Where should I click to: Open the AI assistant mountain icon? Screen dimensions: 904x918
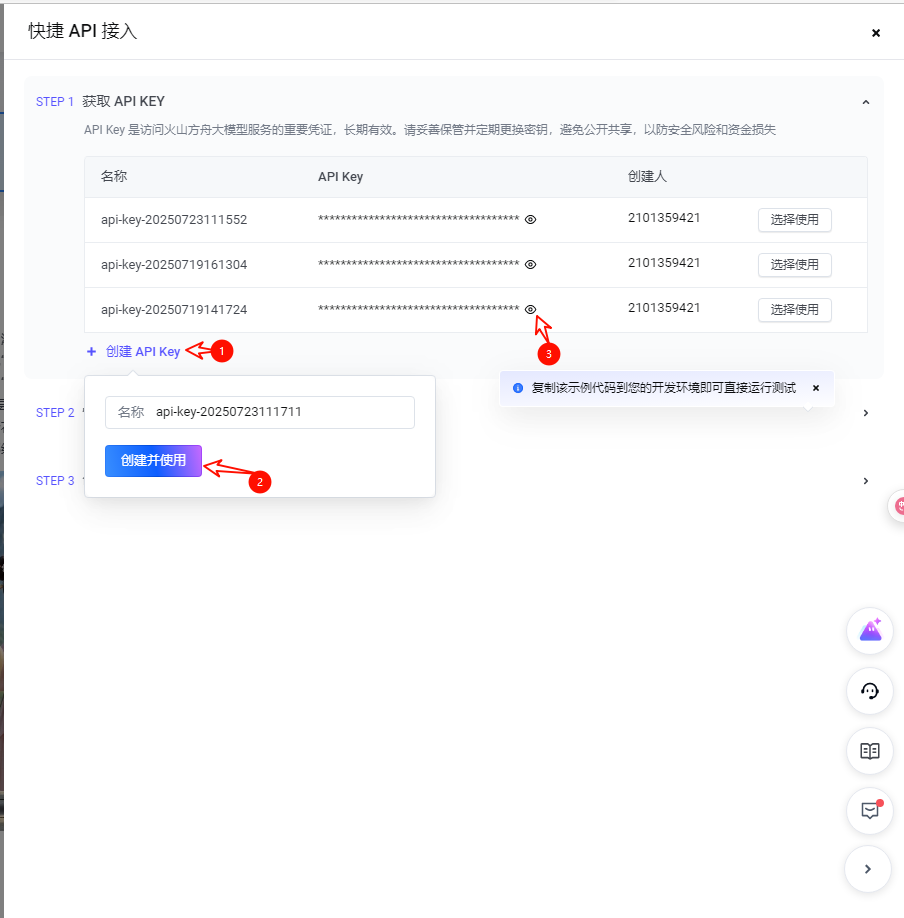[x=869, y=630]
